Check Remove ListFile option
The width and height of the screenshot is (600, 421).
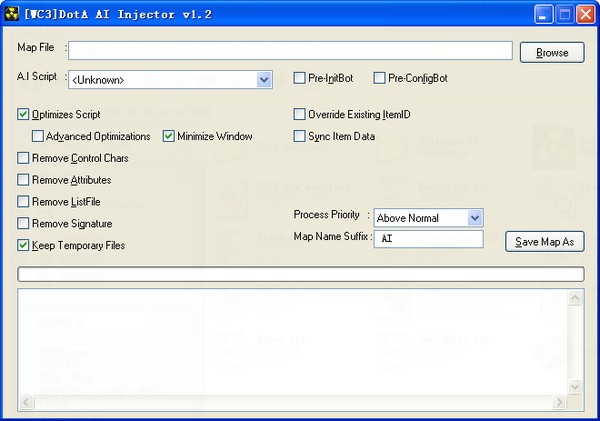coord(23,201)
